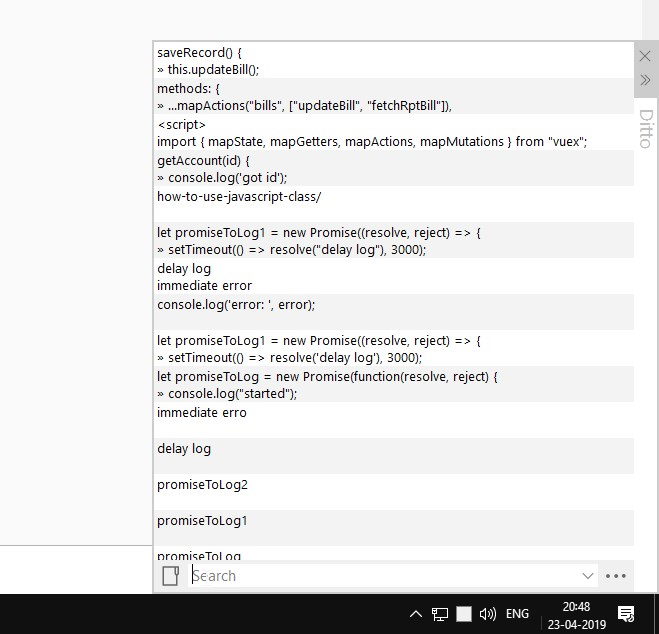Click the white square tray icon

point(464,614)
